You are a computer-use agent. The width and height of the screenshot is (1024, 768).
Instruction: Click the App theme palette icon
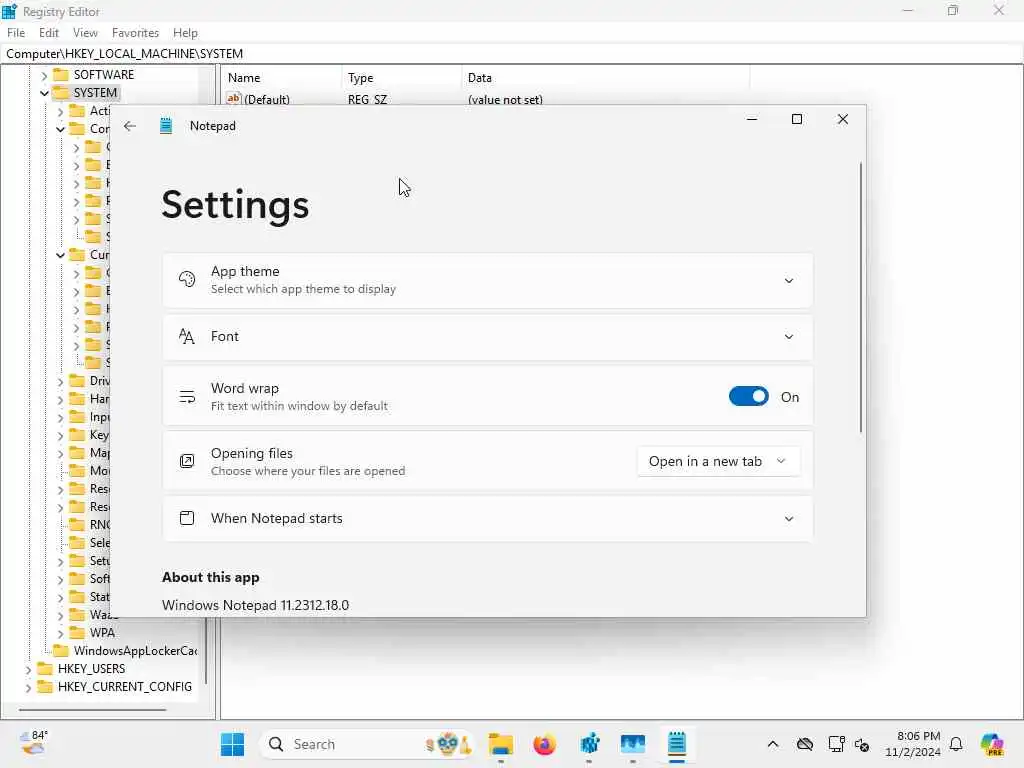click(x=187, y=280)
